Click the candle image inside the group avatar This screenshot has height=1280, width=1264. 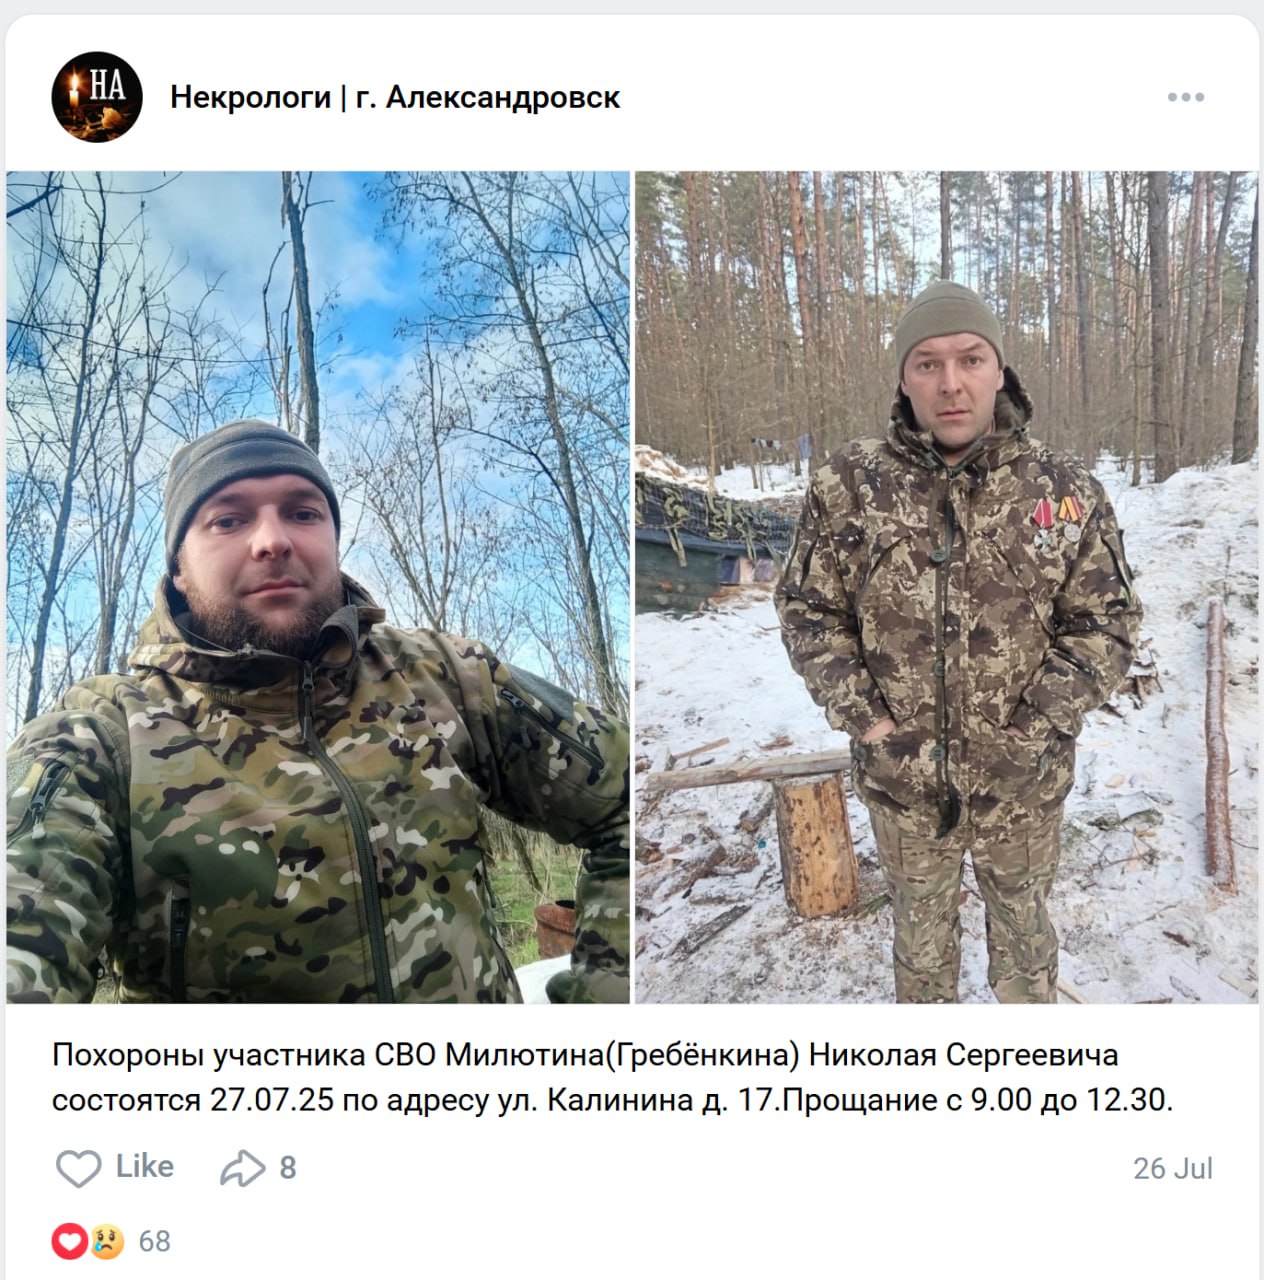[x=75, y=100]
